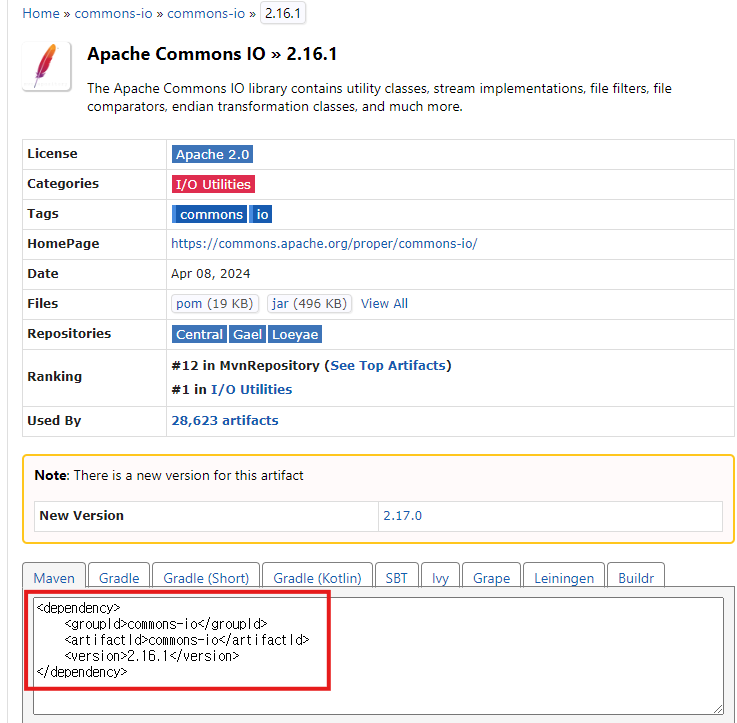The width and height of the screenshot is (737, 723).
Task: Open 28,623 artifacts usage link
Action: pyautogui.click(x=225, y=421)
